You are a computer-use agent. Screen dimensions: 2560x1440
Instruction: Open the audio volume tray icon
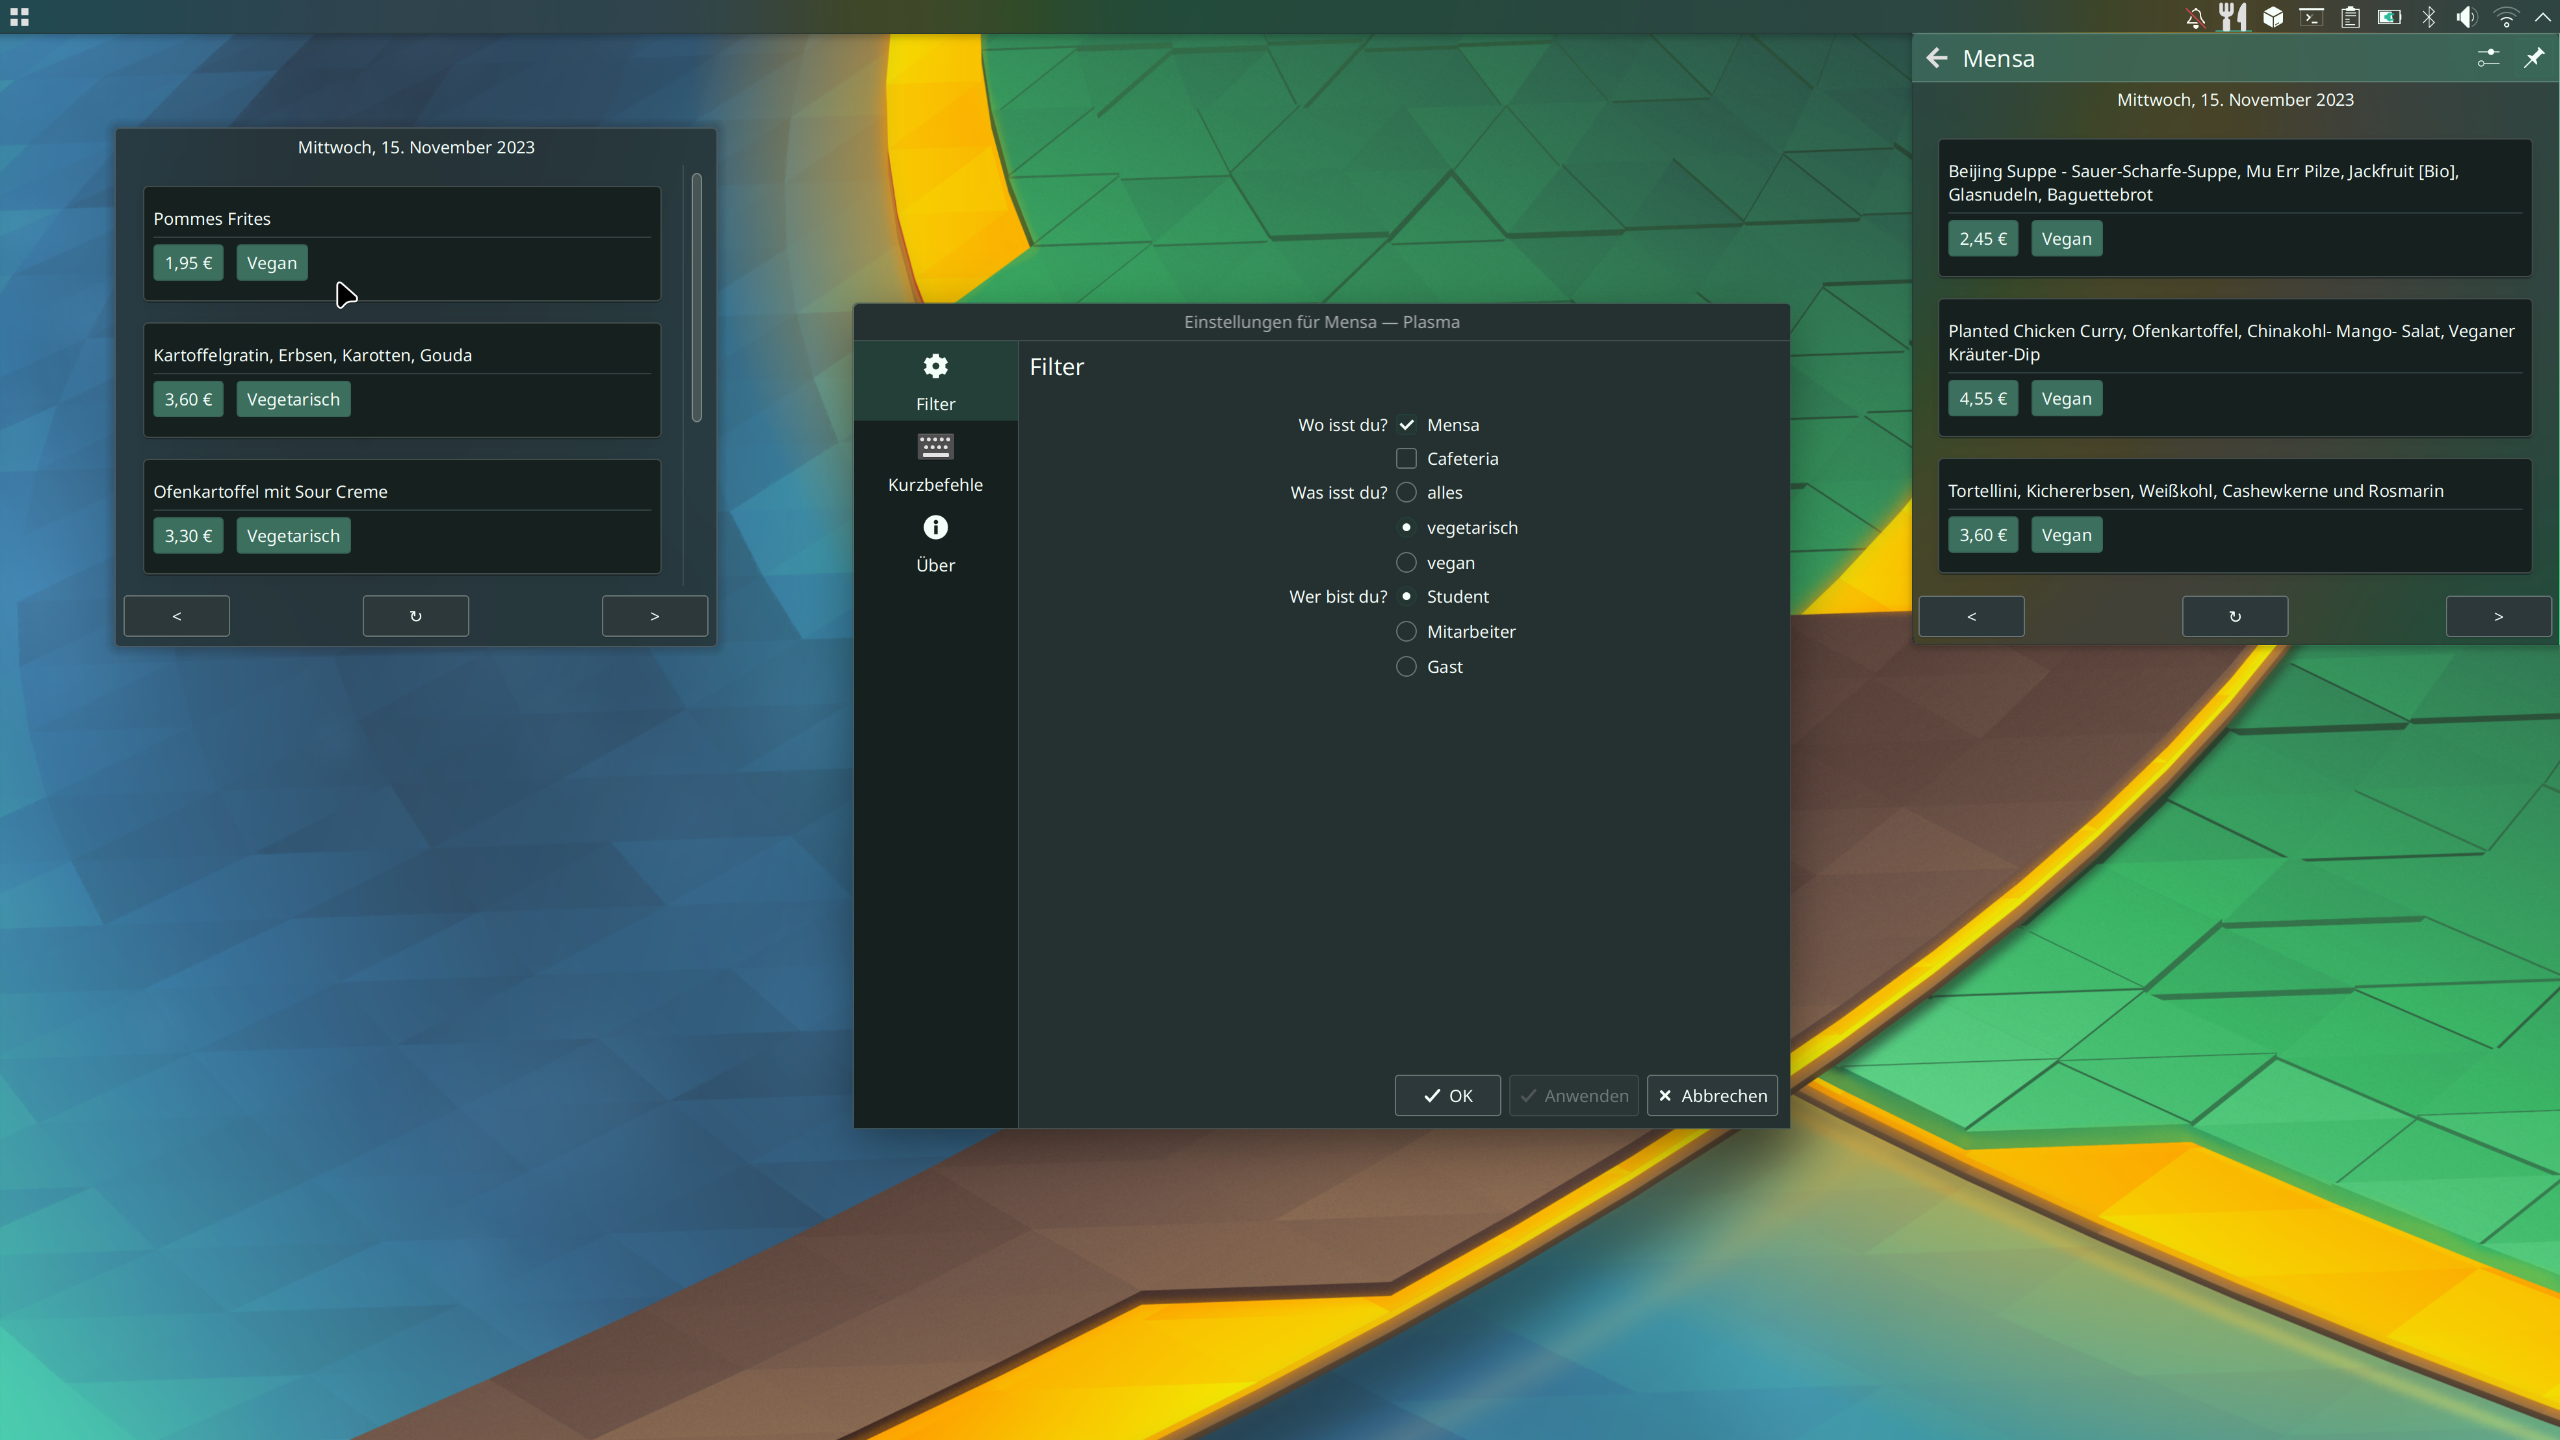[x=2467, y=17]
